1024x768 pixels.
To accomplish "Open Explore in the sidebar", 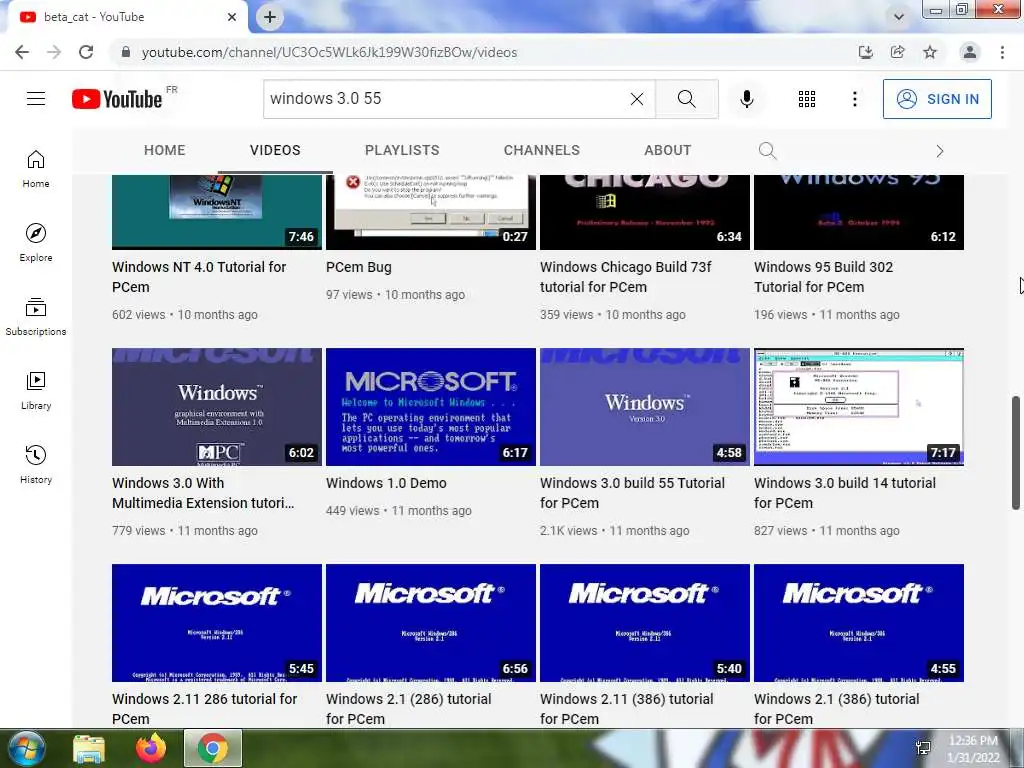I will [36, 243].
